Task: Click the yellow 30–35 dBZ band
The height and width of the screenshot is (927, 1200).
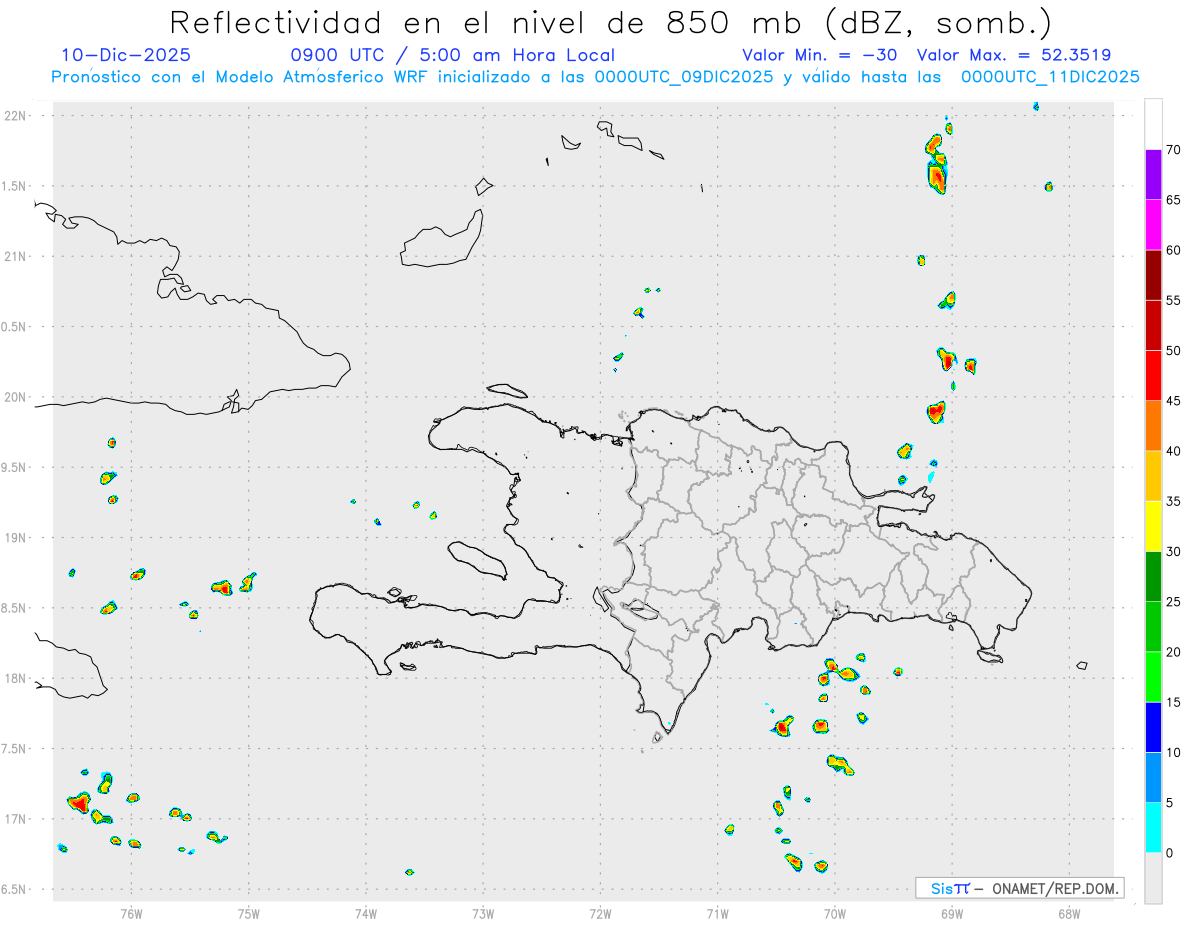Action: pos(1153,526)
